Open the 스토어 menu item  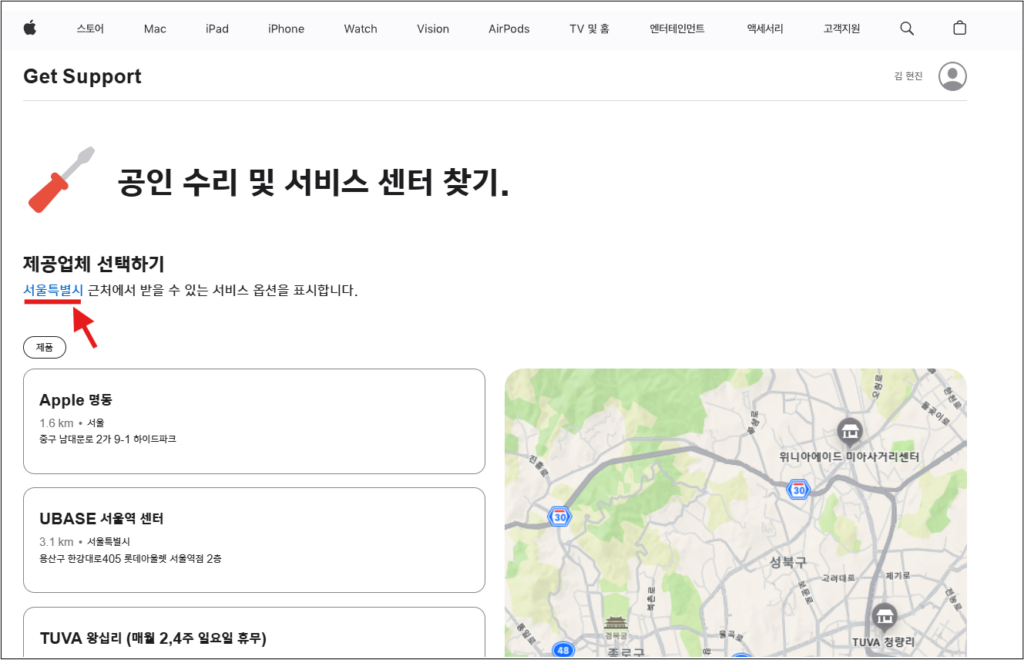coord(90,29)
